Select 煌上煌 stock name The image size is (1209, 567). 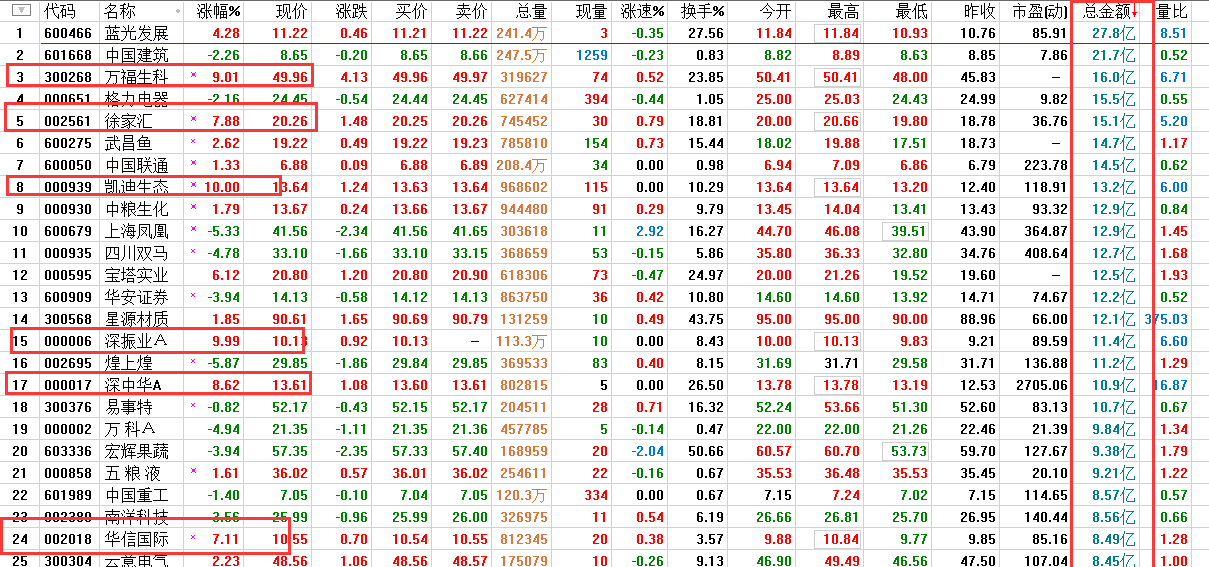point(128,363)
